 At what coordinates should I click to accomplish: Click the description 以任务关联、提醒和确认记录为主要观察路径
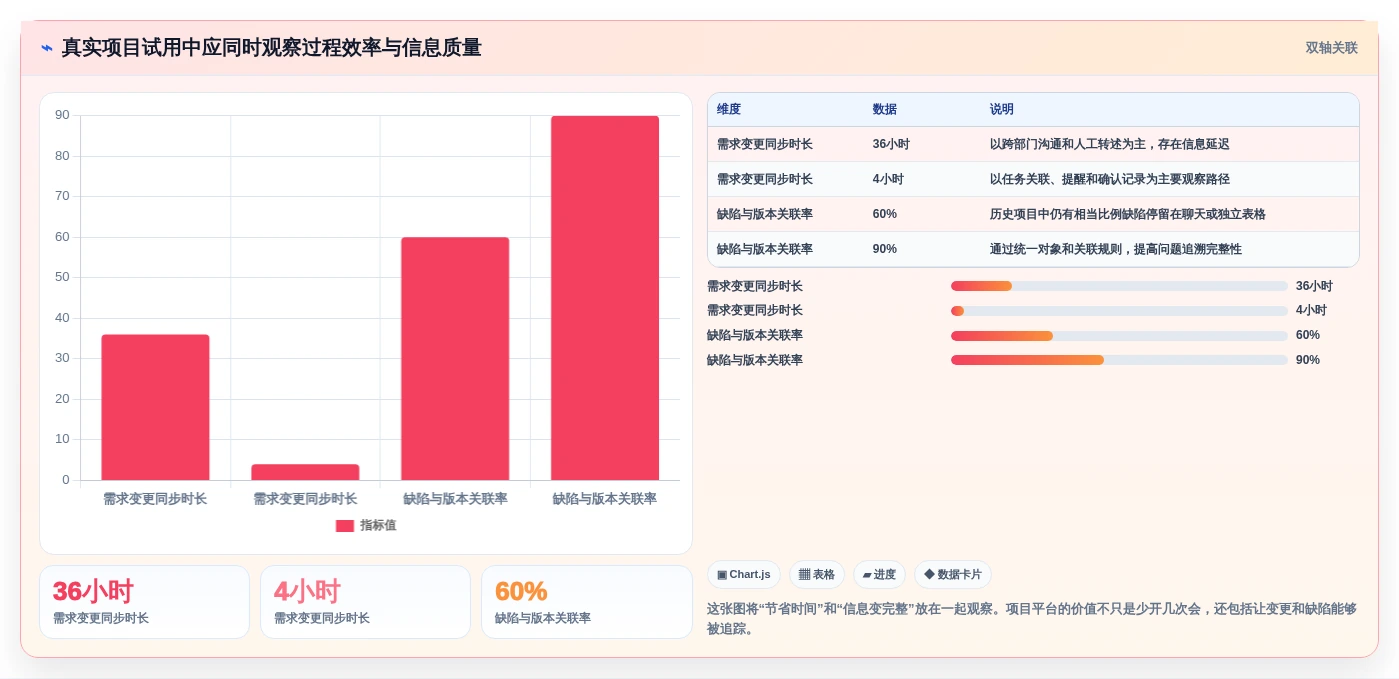point(1110,179)
